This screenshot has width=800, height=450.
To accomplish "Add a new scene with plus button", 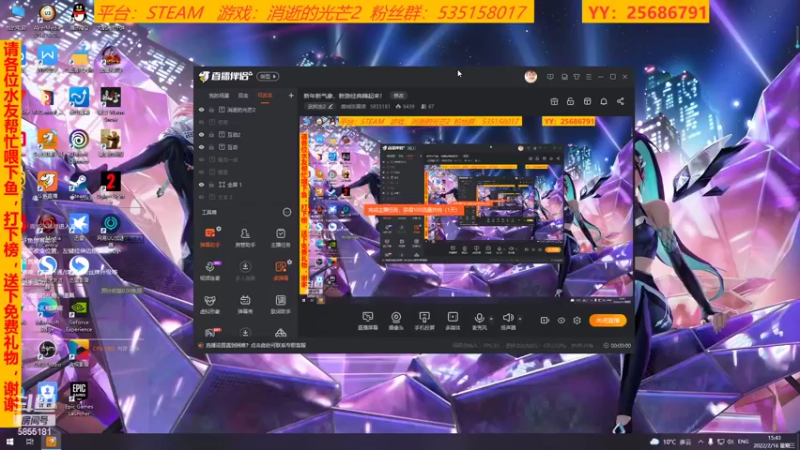I will click(x=291, y=95).
